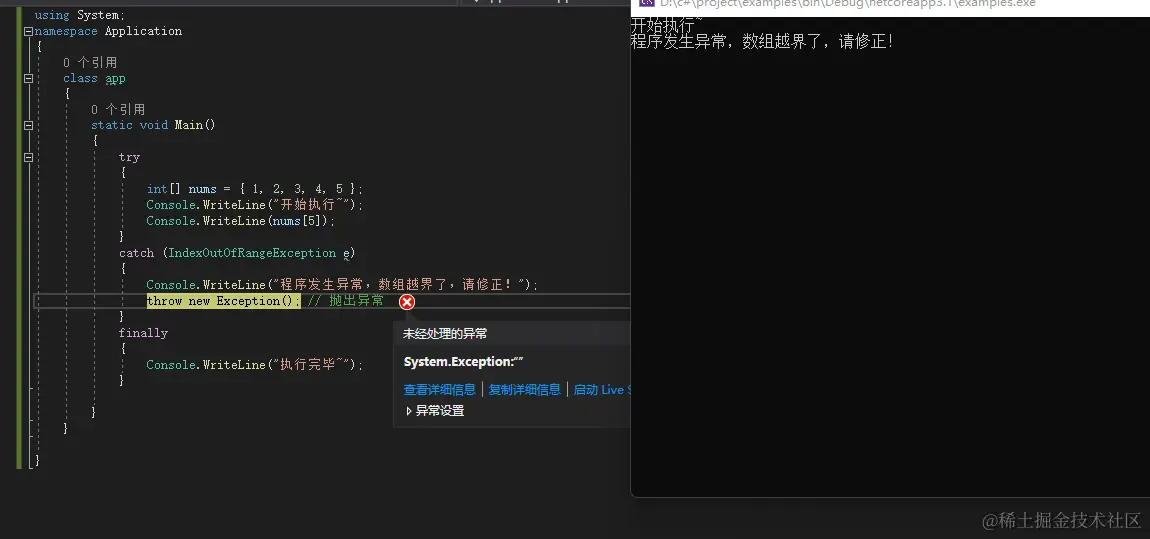Open the 0 个引用 CodeLens above class app
Viewport: 1150px width, 539px height.
coord(89,62)
